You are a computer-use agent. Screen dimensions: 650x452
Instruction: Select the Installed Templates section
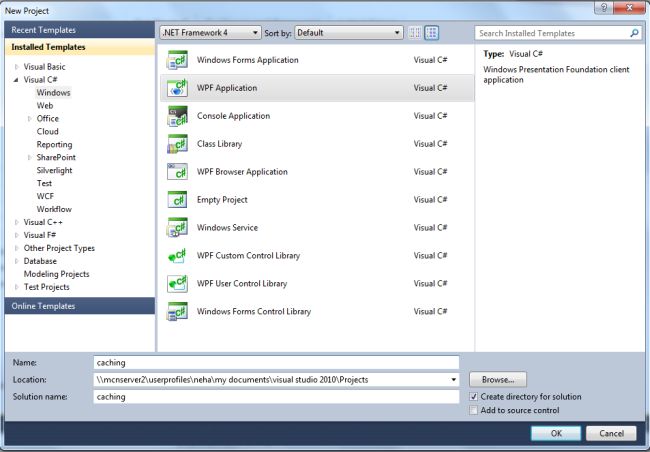coord(80,47)
